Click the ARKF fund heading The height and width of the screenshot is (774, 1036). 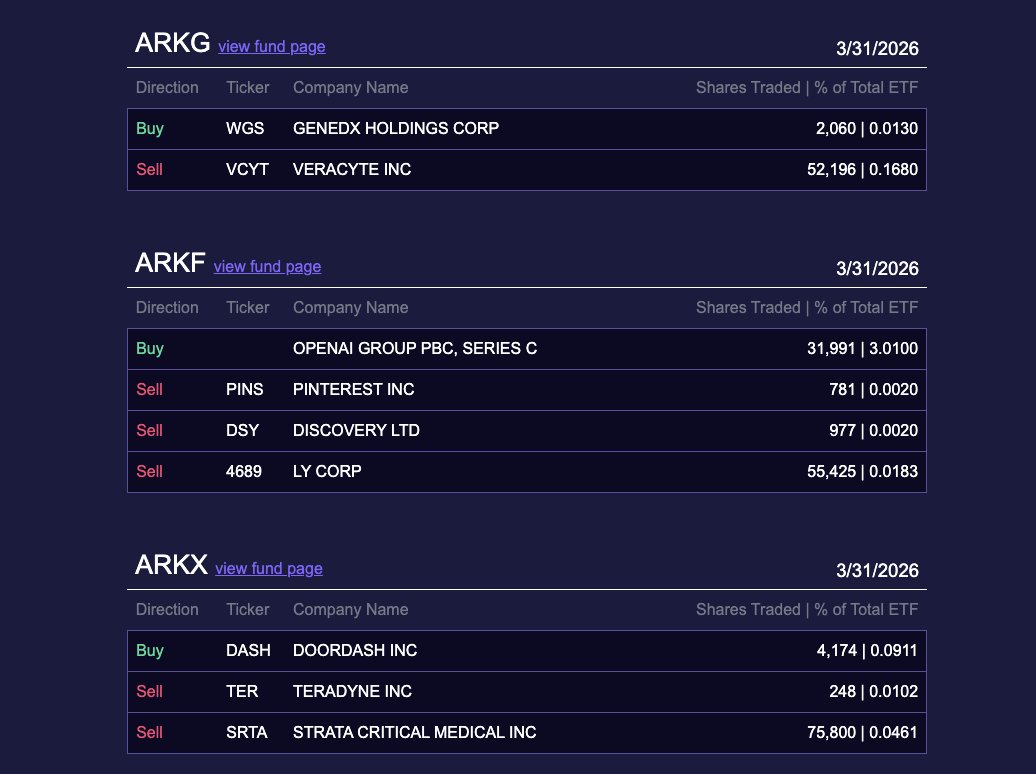coord(170,263)
